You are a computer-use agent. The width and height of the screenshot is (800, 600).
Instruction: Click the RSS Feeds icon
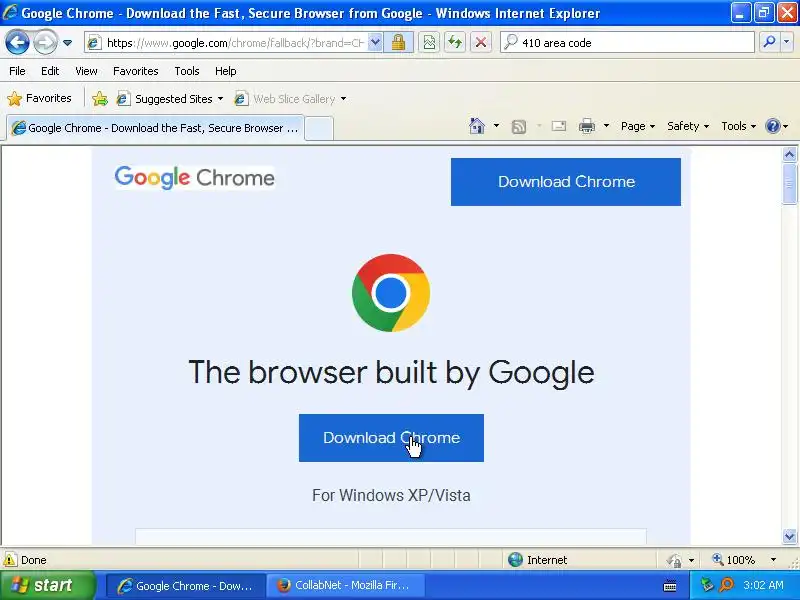point(519,127)
